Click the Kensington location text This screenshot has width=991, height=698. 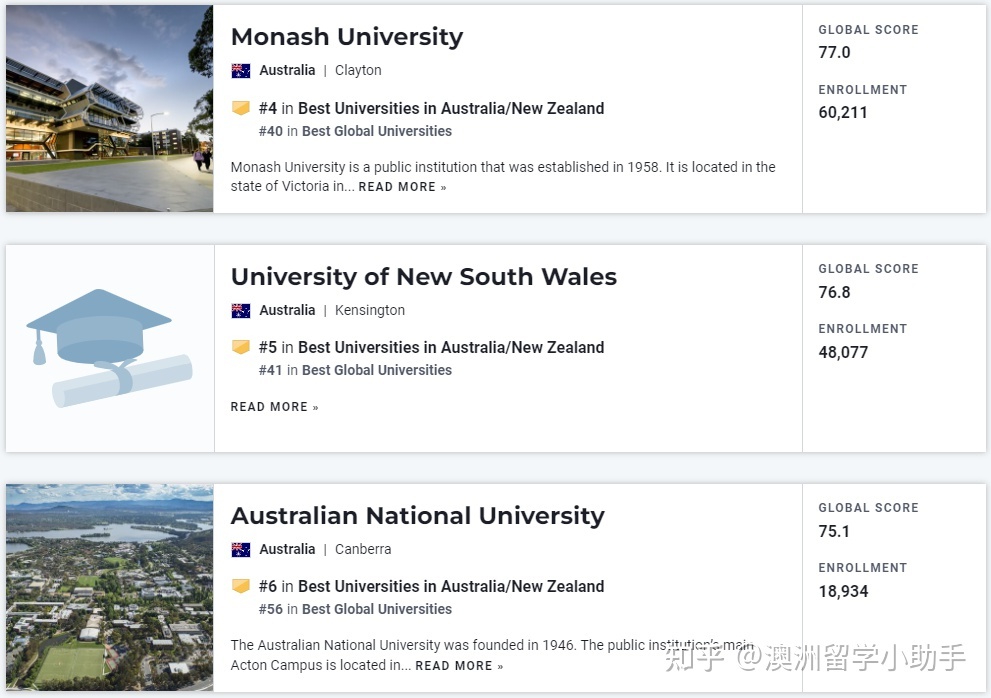click(370, 310)
